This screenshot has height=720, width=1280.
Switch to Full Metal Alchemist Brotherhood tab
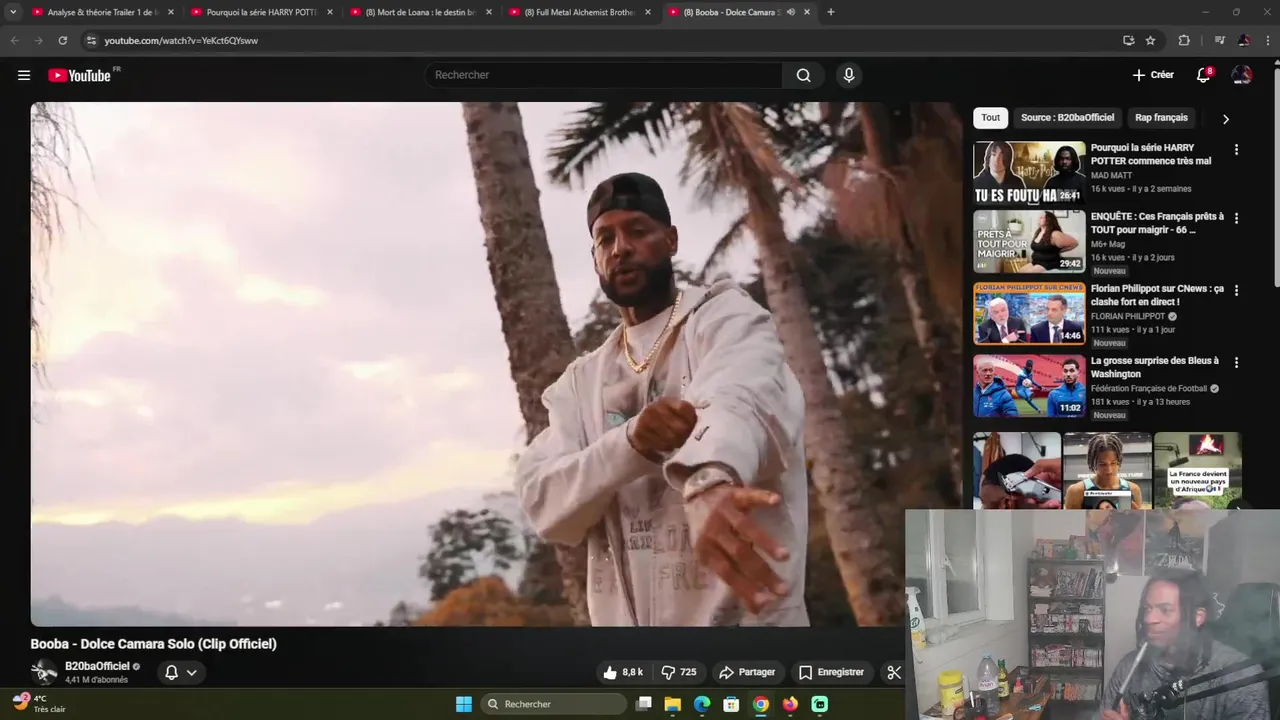click(x=580, y=12)
